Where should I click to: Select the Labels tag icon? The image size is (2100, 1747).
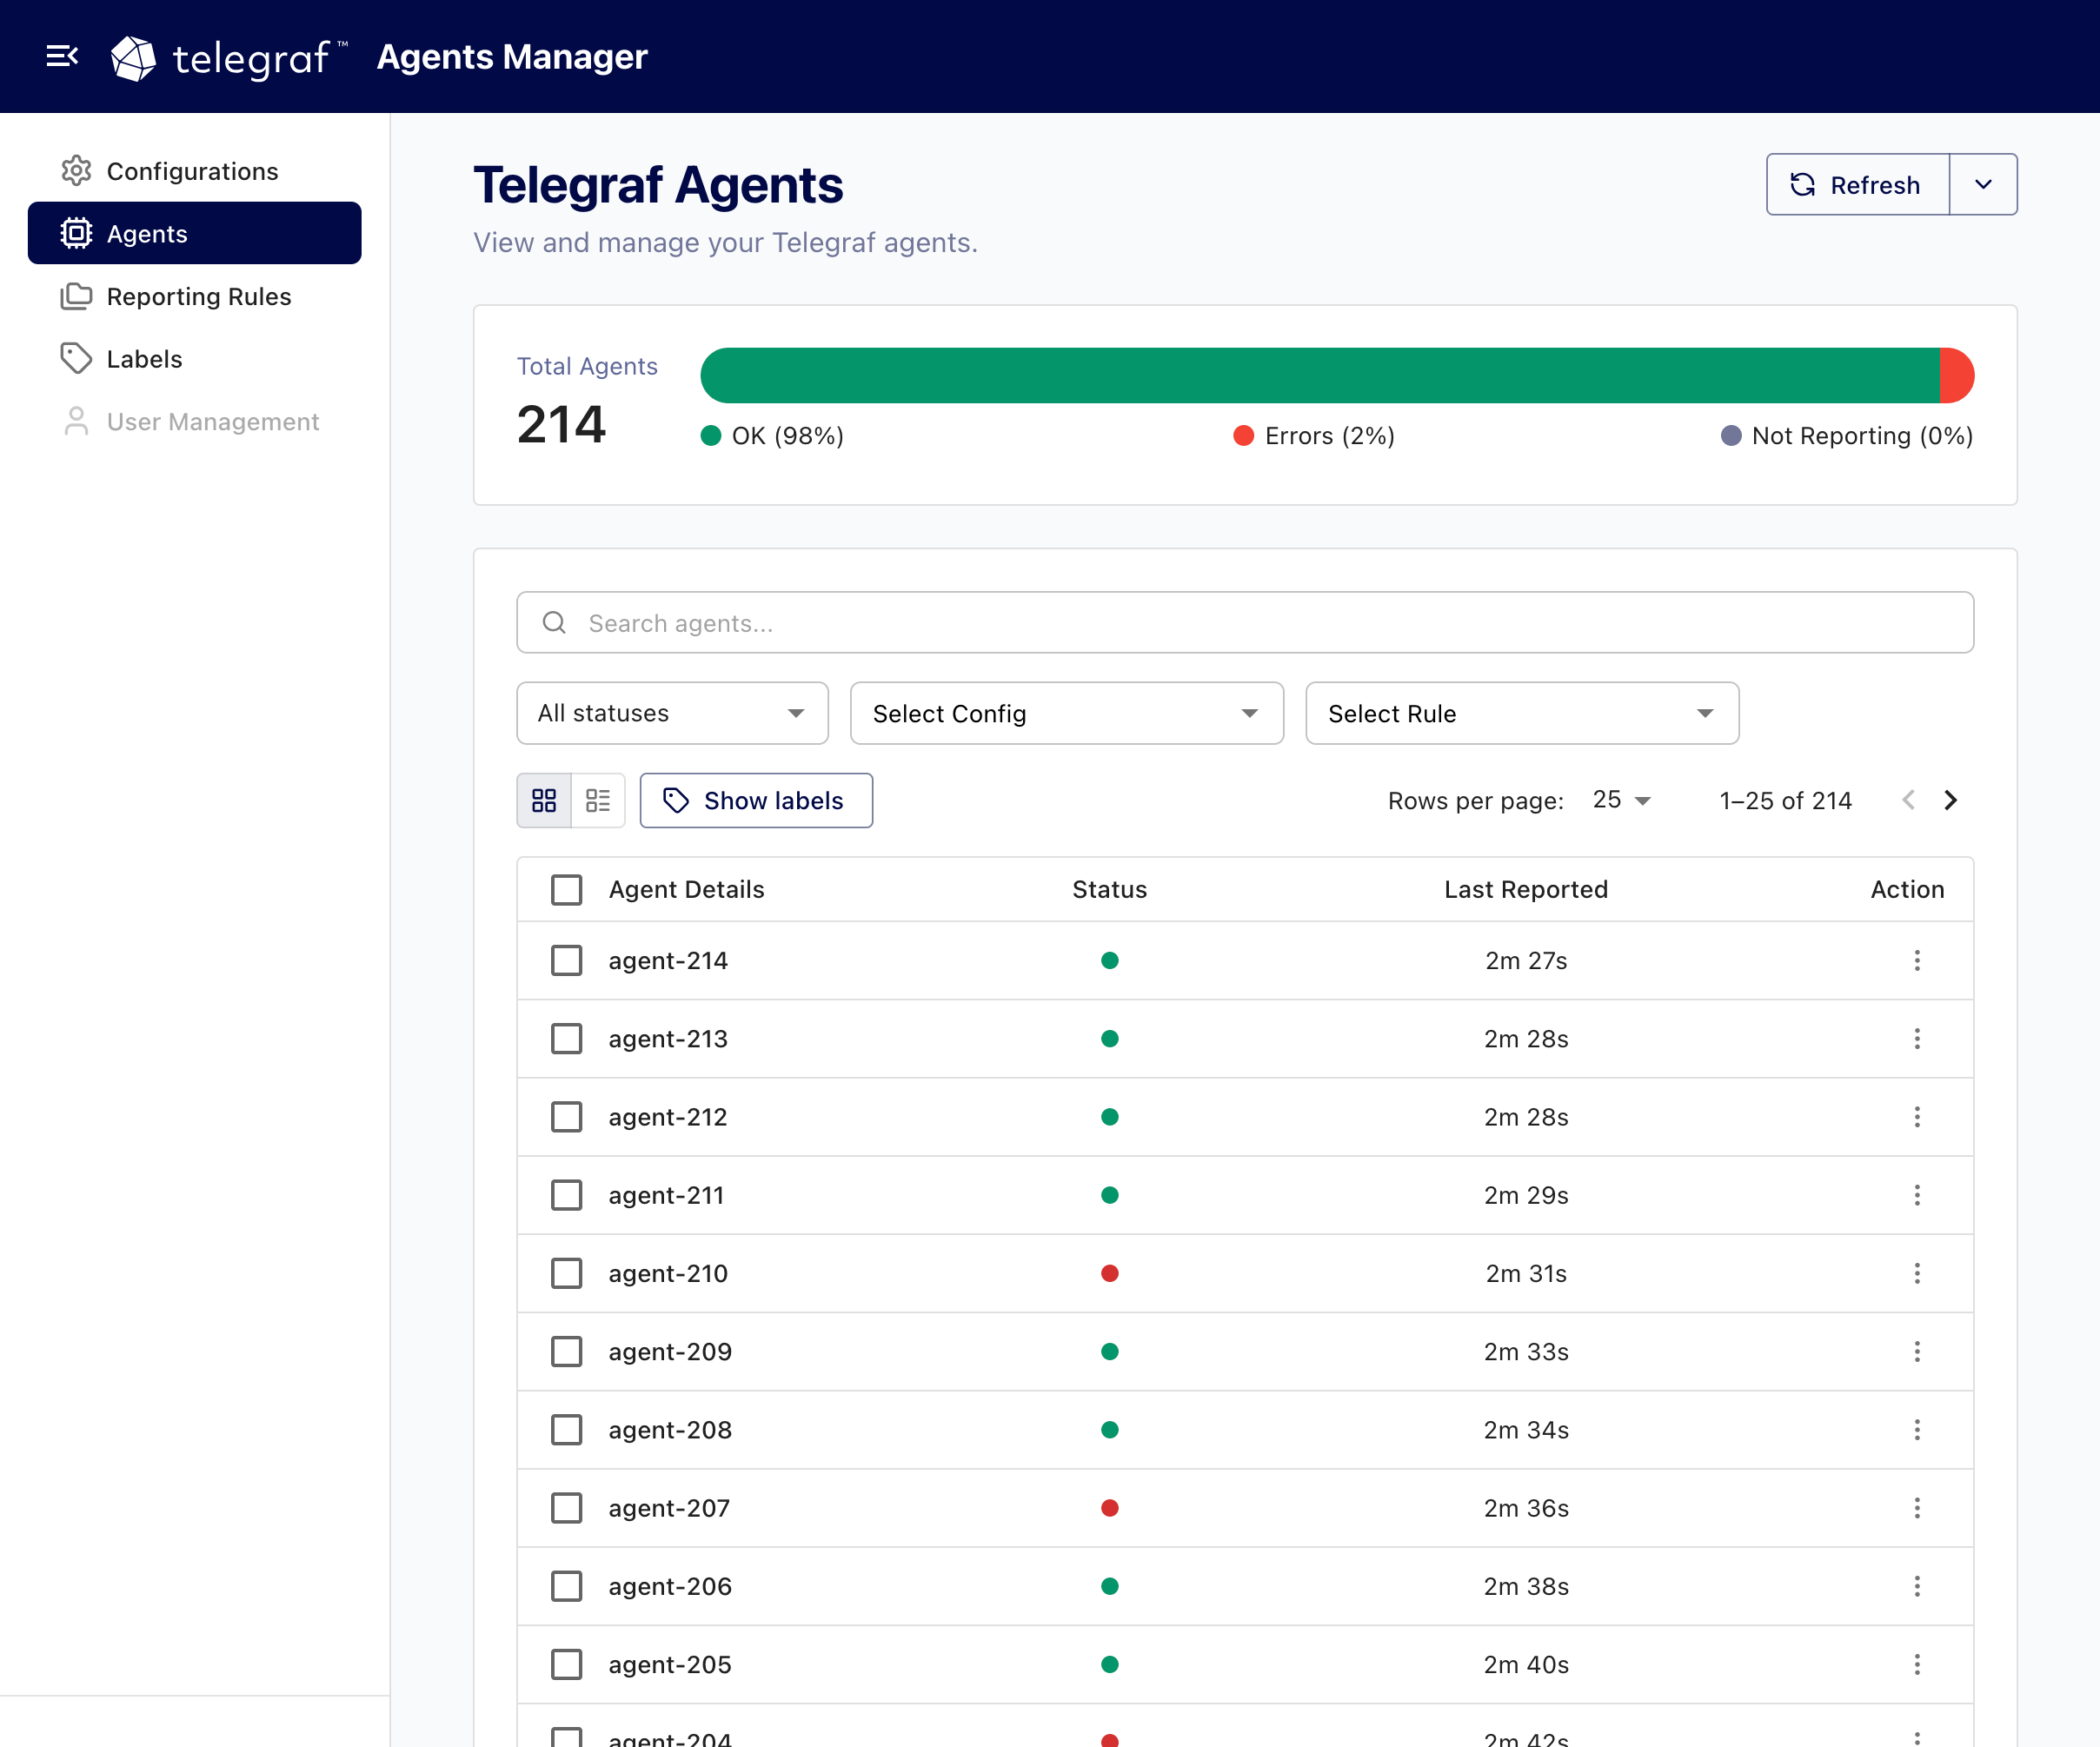tap(77, 358)
